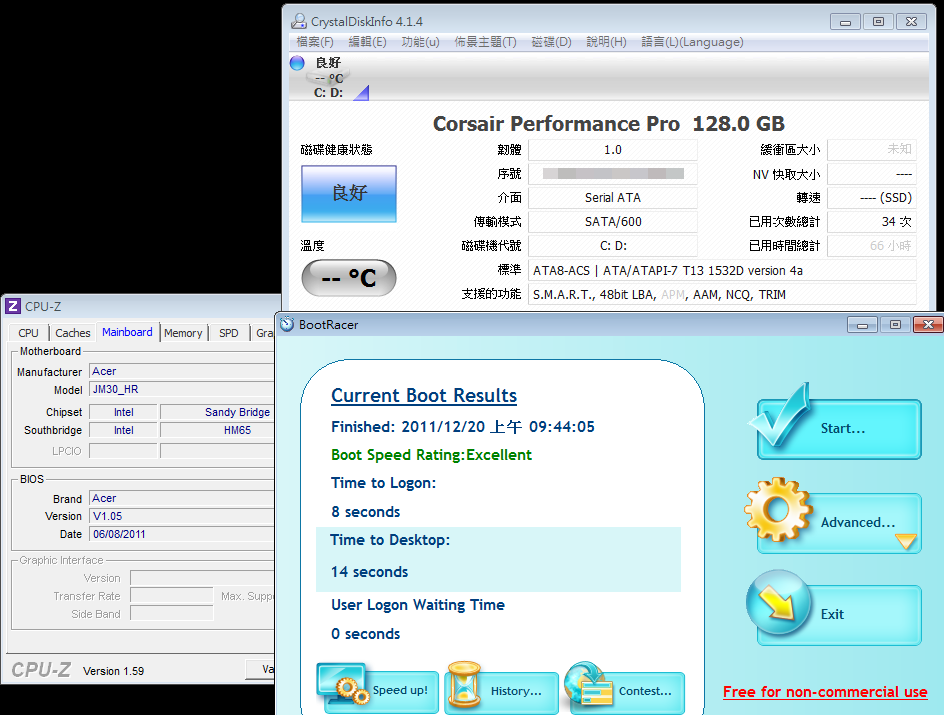Click the Chipset name Sandy Bridge field
This screenshot has height=715, width=944.
click(217, 412)
